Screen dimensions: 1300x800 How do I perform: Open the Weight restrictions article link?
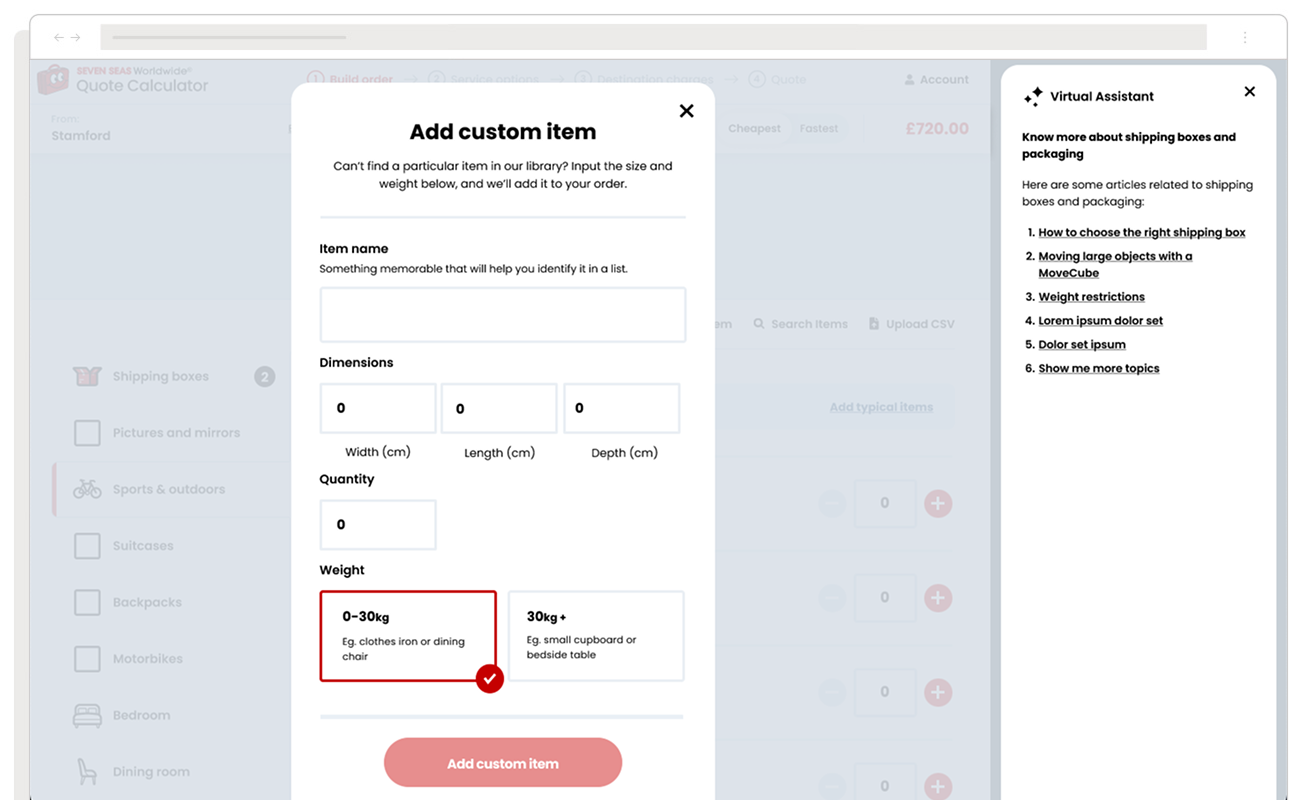click(1091, 296)
